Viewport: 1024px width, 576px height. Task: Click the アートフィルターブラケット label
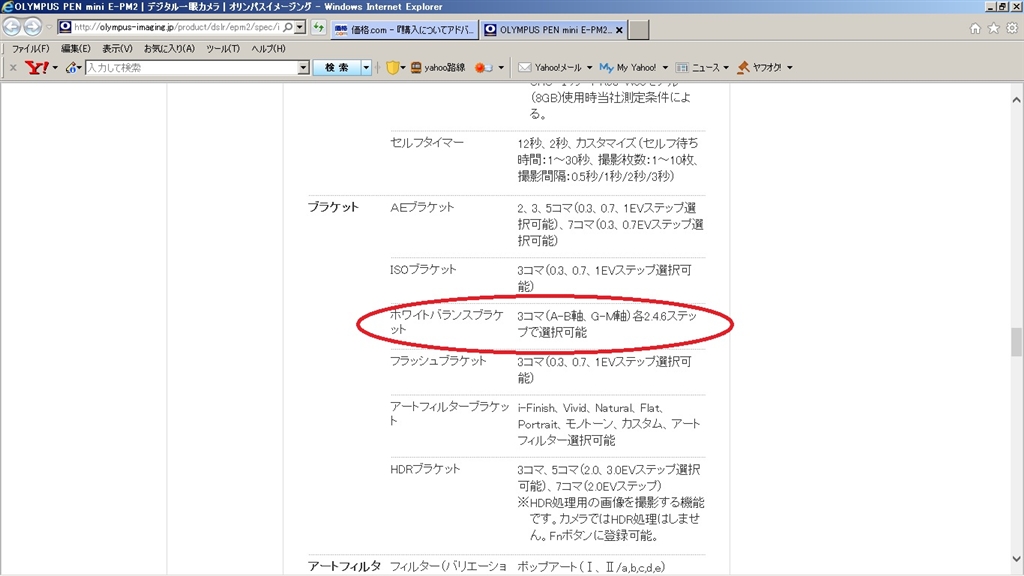[x=449, y=413]
